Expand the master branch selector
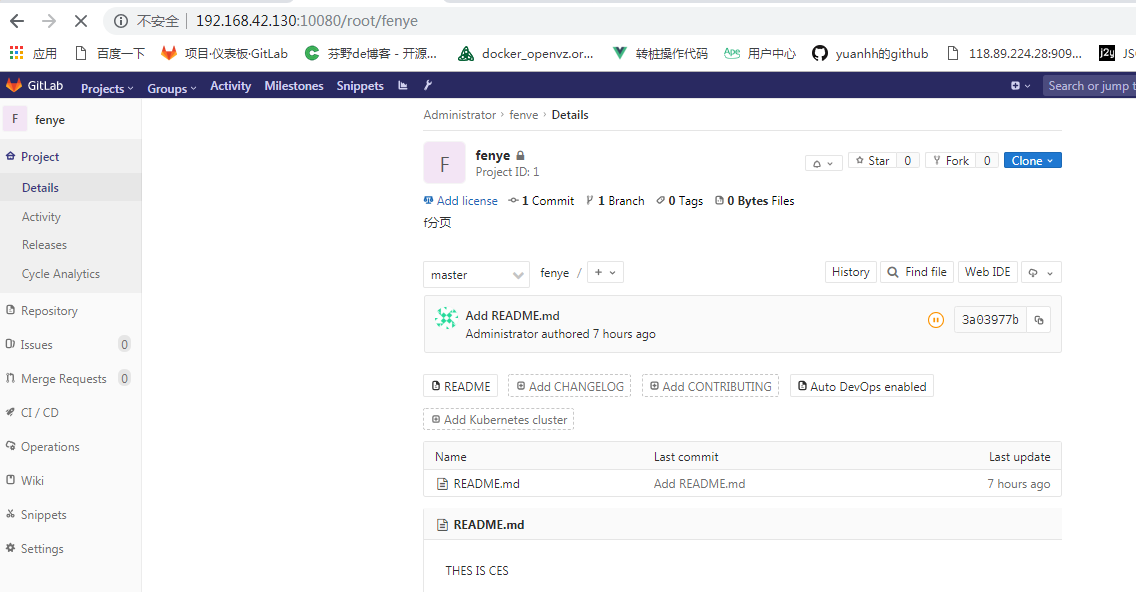The width and height of the screenshot is (1136, 592). point(477,275)
